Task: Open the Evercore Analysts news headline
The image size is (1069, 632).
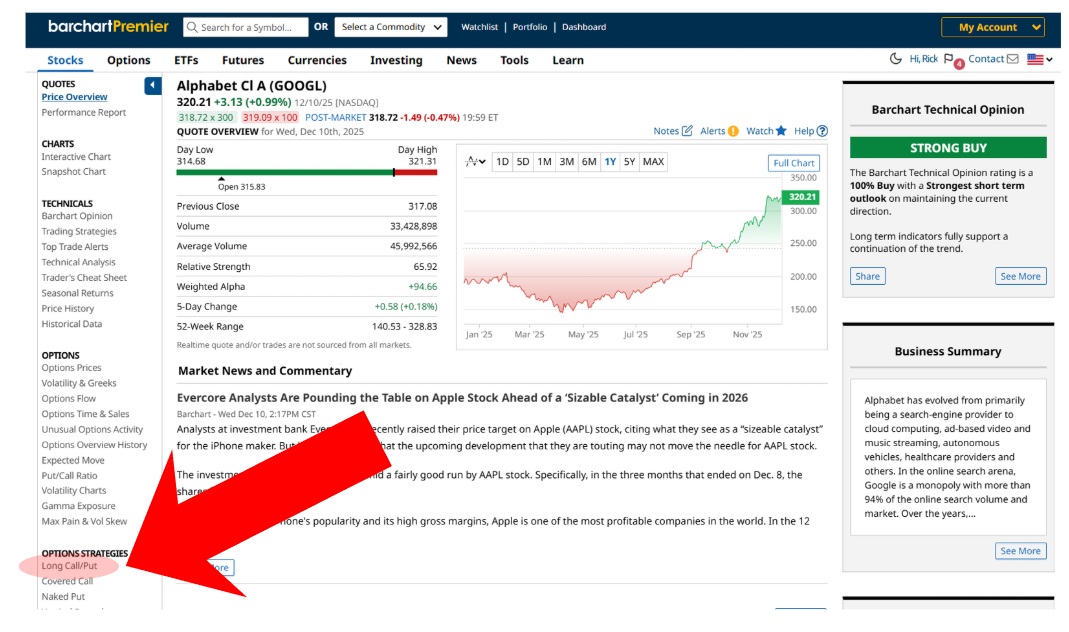Action: [x=462, y=397]
